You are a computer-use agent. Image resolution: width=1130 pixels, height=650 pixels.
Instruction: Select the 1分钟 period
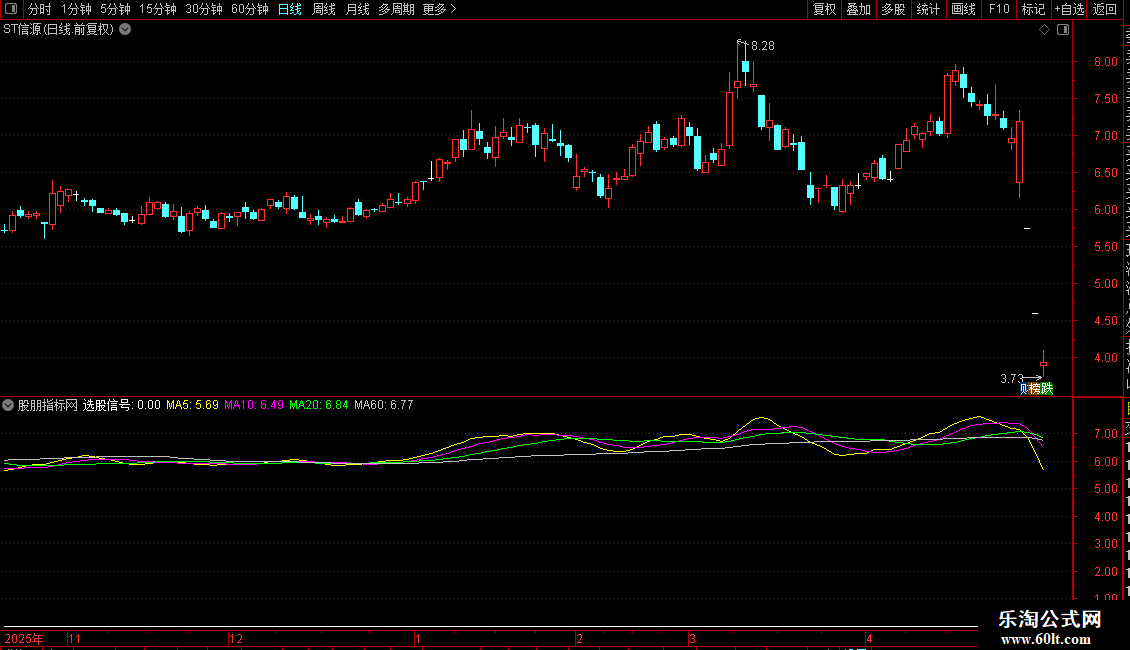click(x=76, y=9)
